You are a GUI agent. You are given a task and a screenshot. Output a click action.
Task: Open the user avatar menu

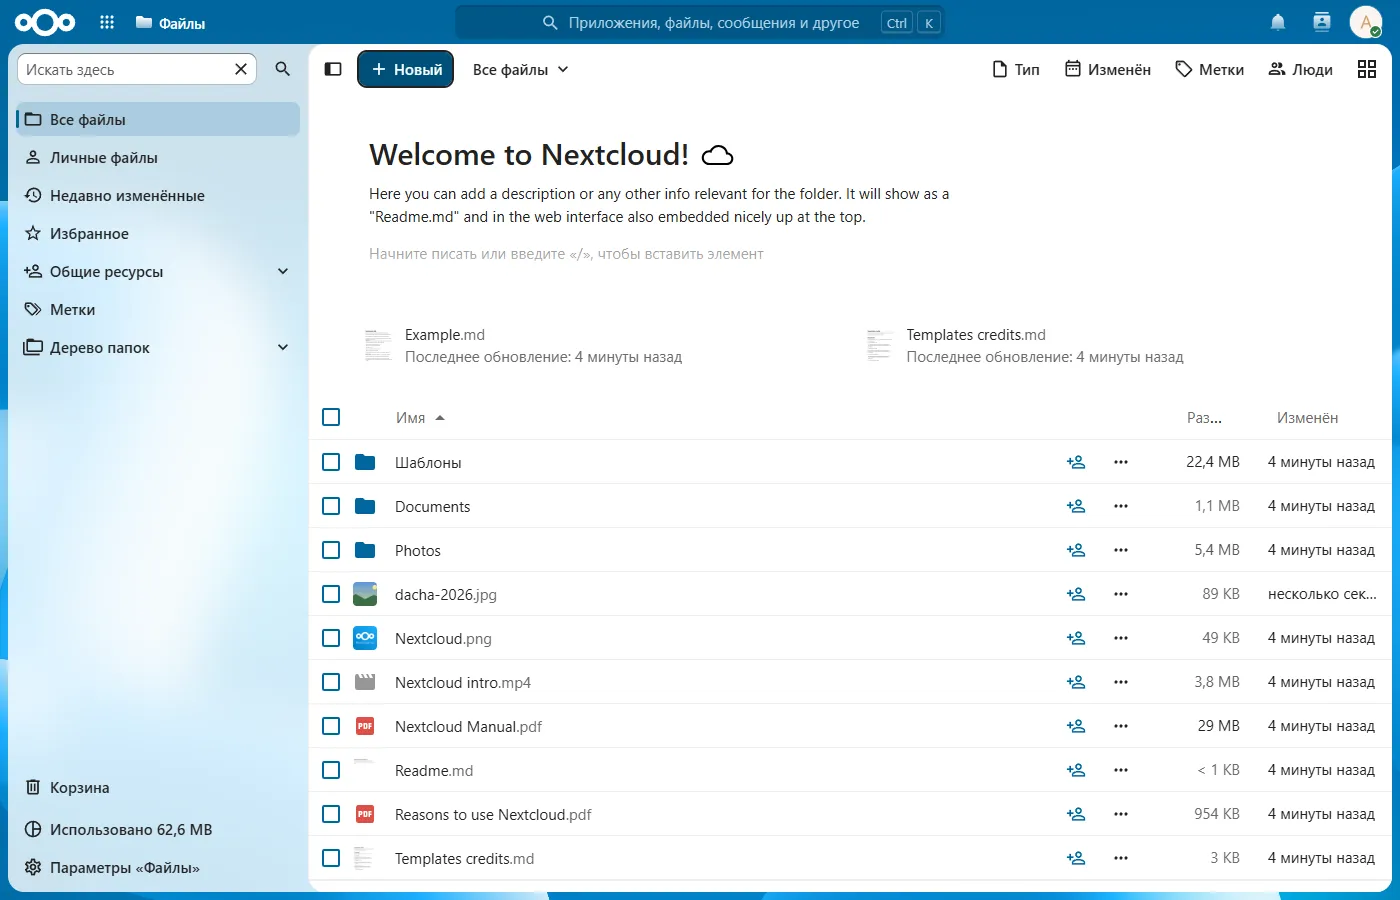click(1365, 22)
